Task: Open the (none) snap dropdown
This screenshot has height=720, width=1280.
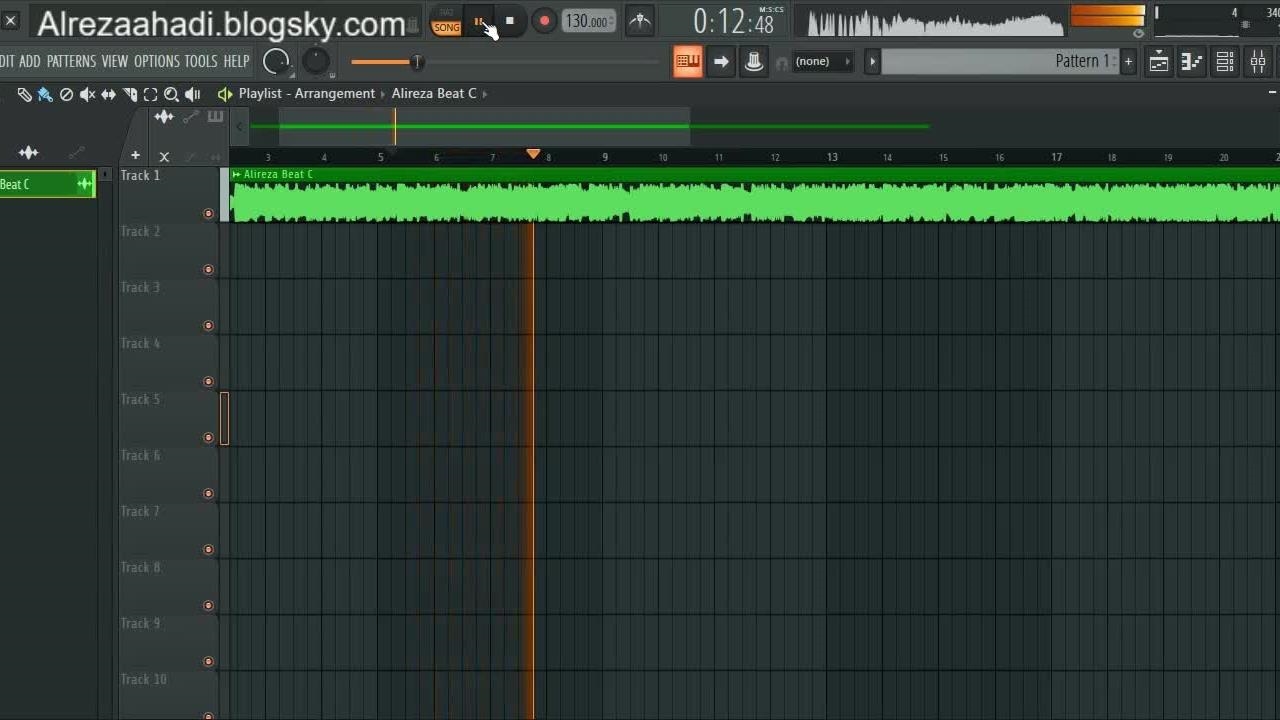Action: tap(822, 62)
